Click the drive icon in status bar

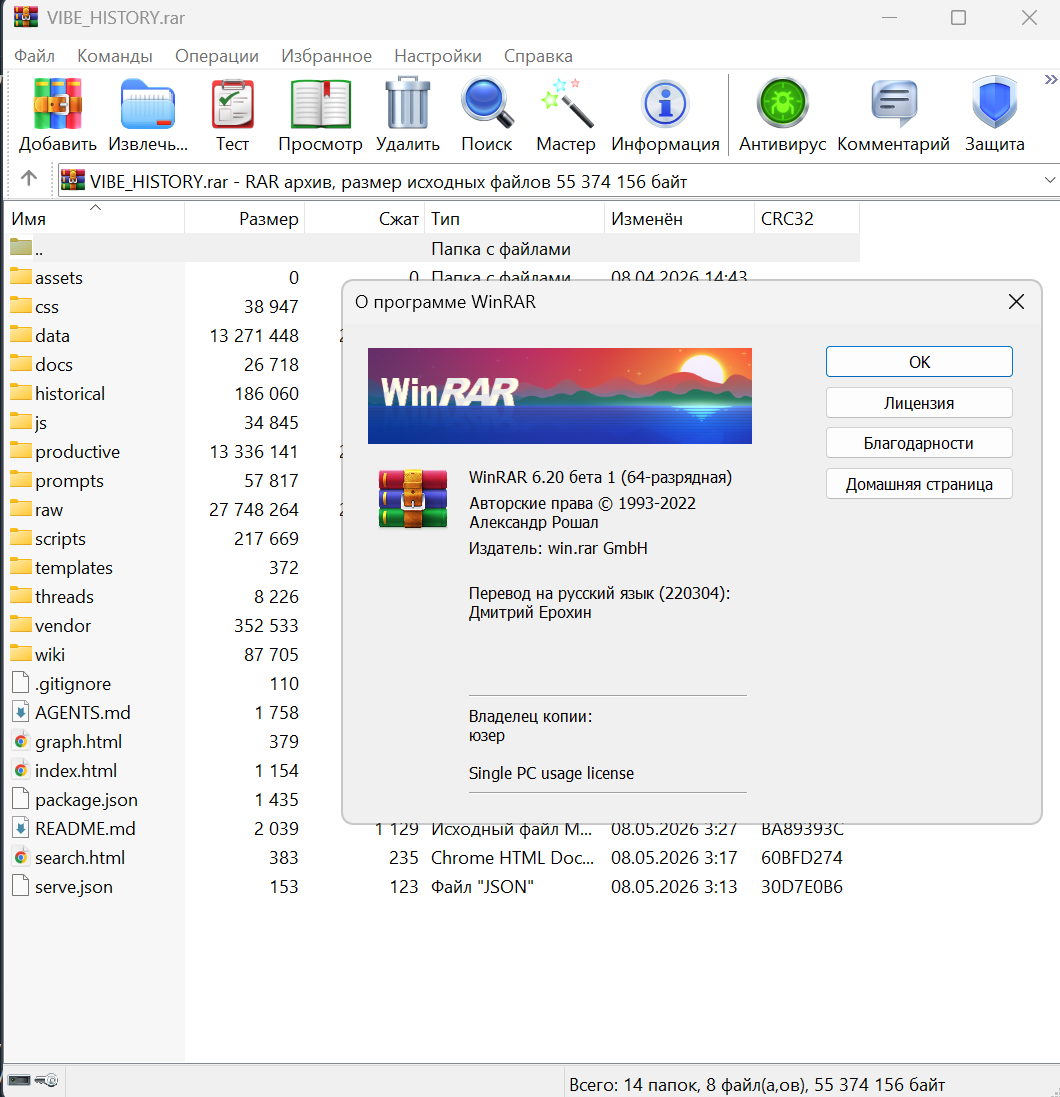[19, 1080]
